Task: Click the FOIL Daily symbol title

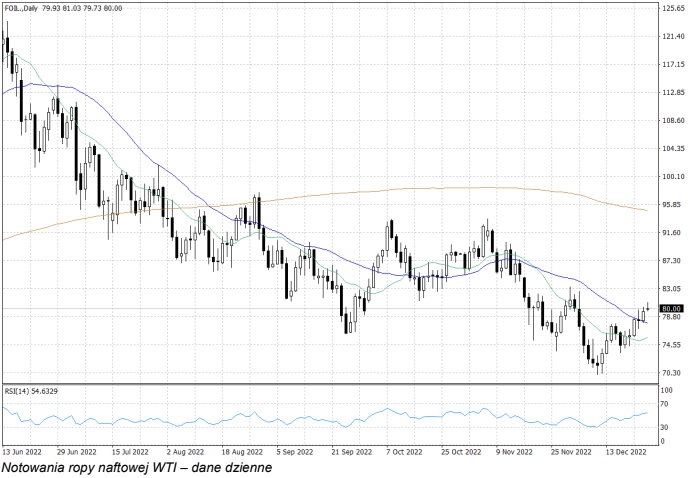Action: pyautogui.click(x=22, y=10)
